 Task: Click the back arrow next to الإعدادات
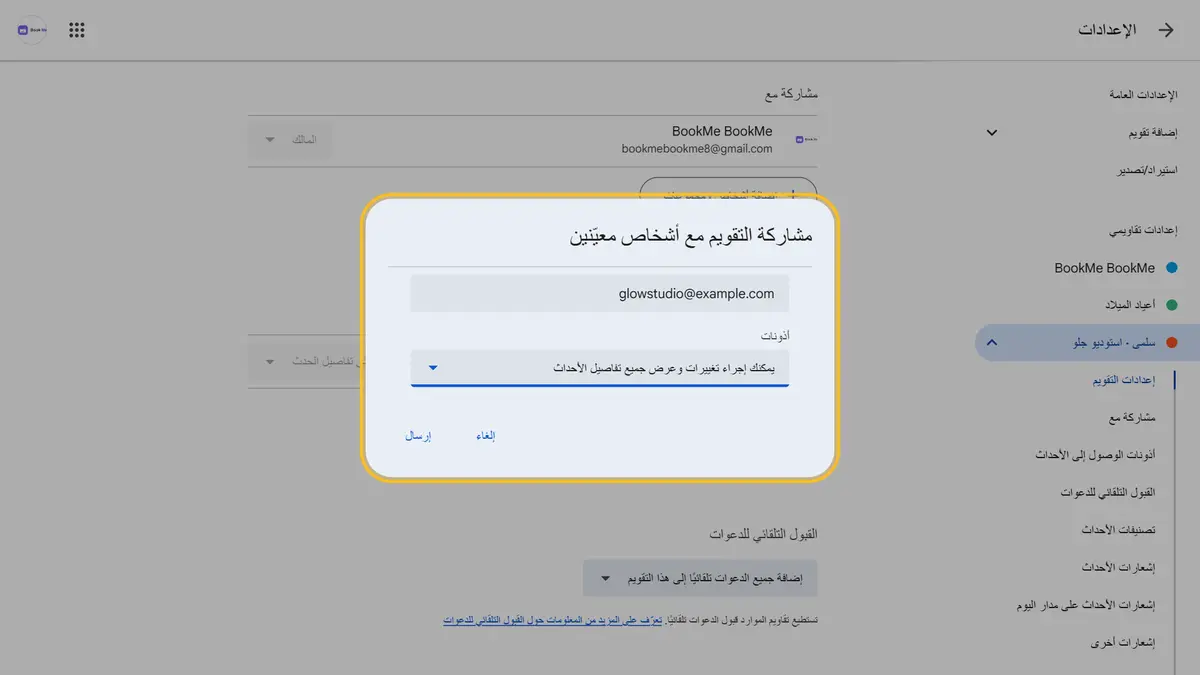1166,30
